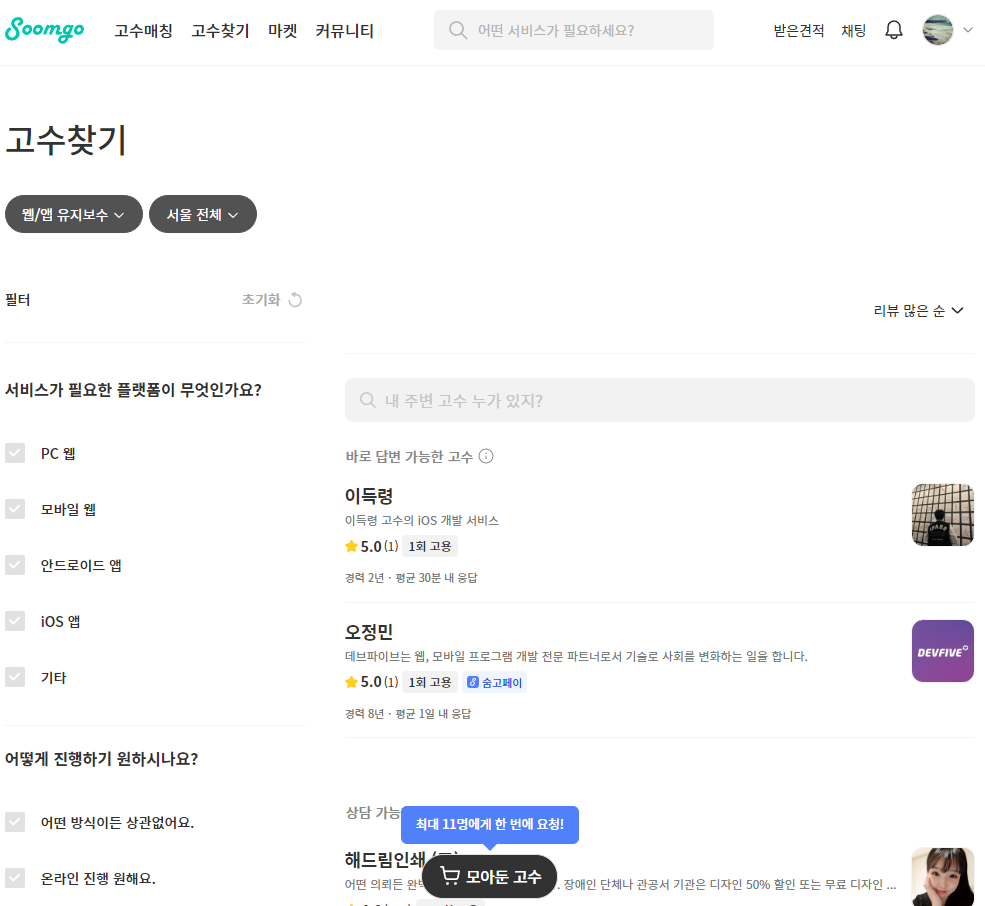Check the PC 웹 platform checkbox
The height and width of the screenshot is (906, 985).
click(15, 453)
